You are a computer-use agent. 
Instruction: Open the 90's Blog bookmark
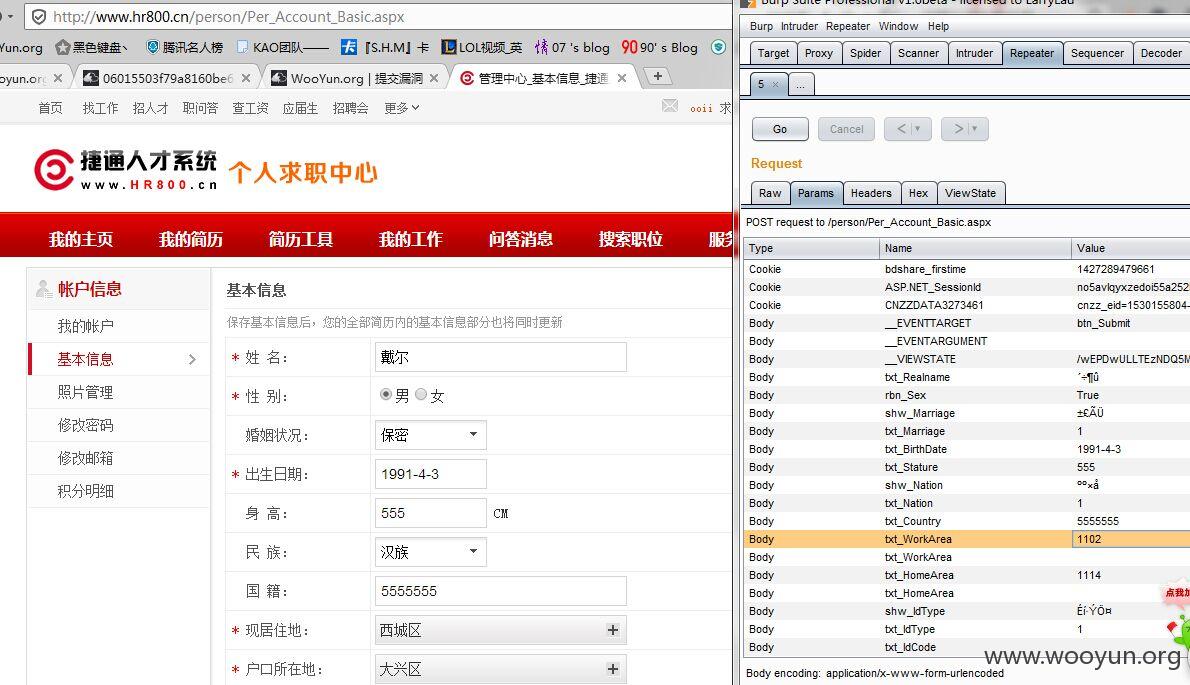(659, 47)
